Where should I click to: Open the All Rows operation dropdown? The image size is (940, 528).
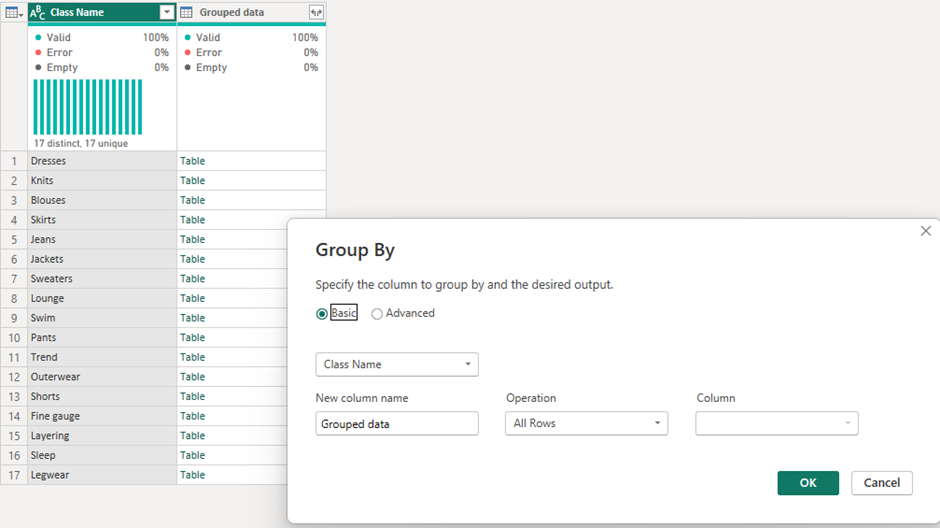click(586, 423)
